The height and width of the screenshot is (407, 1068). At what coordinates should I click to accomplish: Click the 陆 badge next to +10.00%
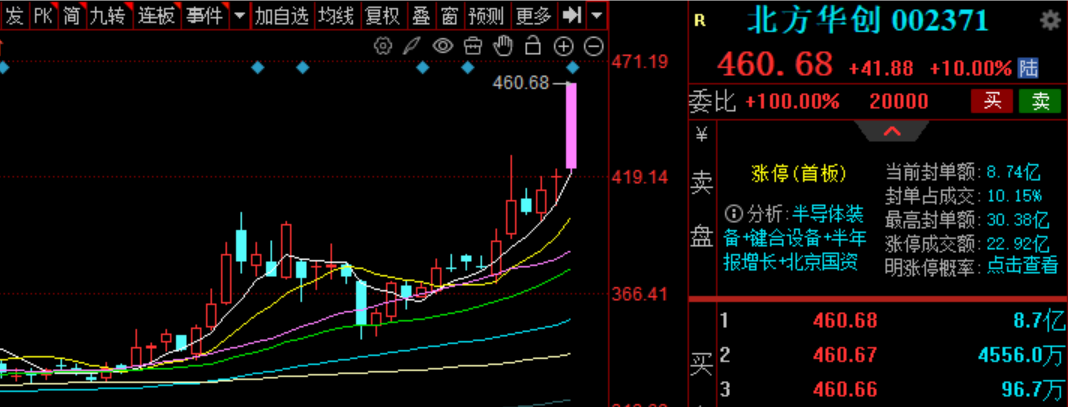(x=1028, y=68)
